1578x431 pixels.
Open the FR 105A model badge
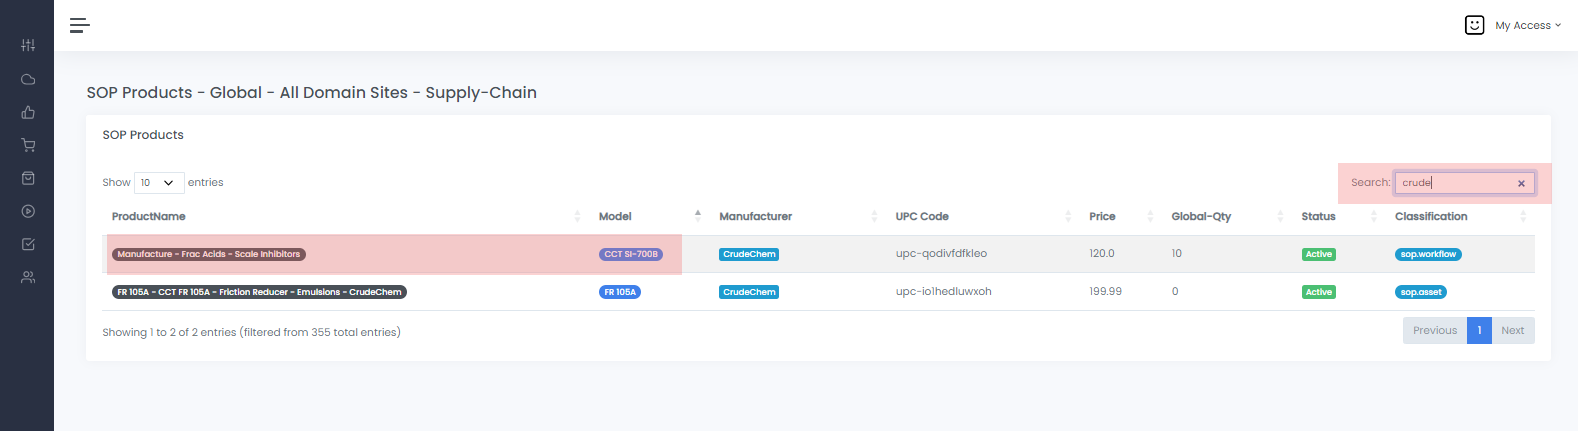point(620,292)
